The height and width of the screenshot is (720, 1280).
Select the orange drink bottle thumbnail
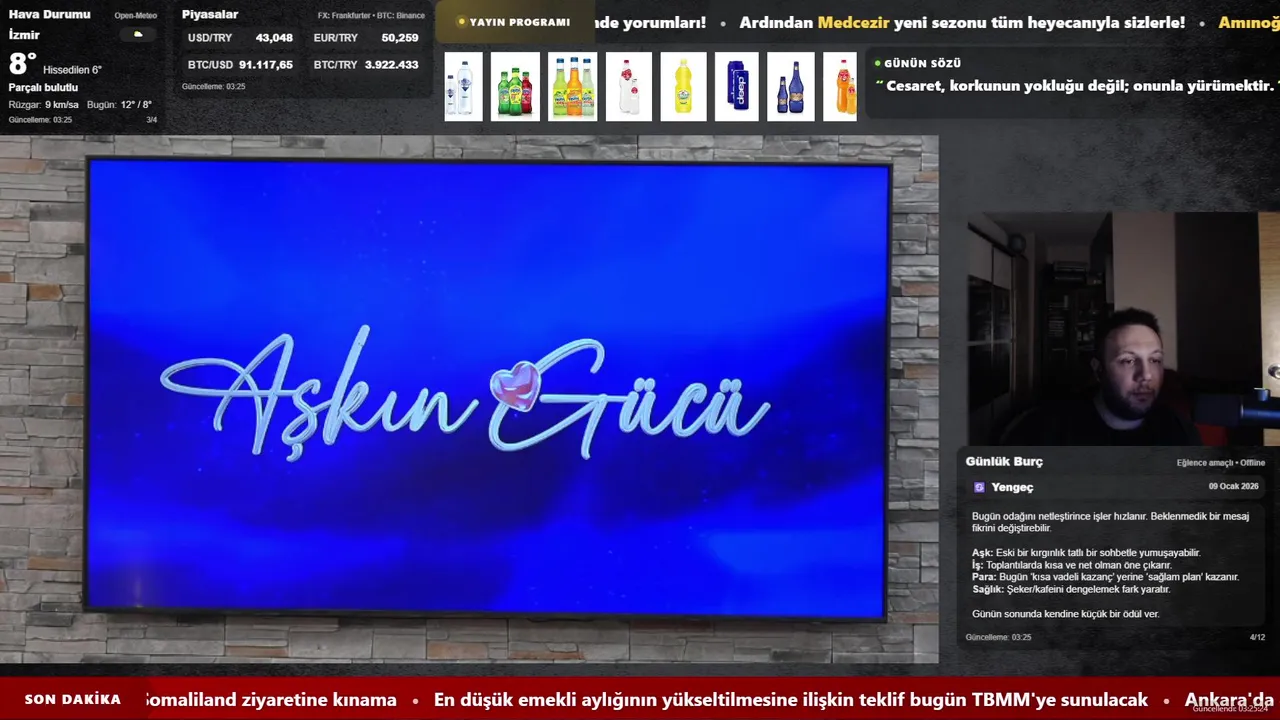coord(840,87)
